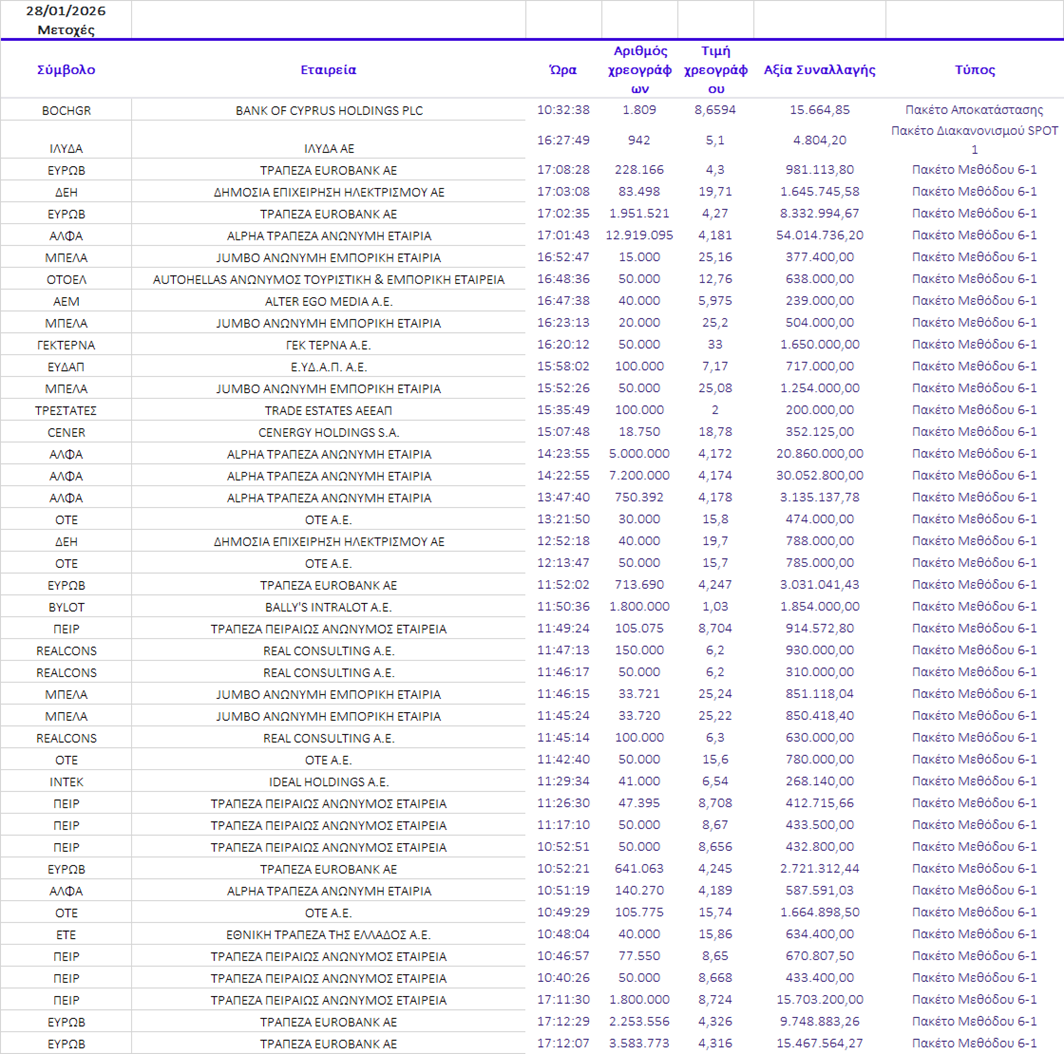Click the ΤΡΕΣΤΑΤΕΣ symbol cell
Screen dimensions: 1064x1054
pyautogui.click(x=66, y=411)
